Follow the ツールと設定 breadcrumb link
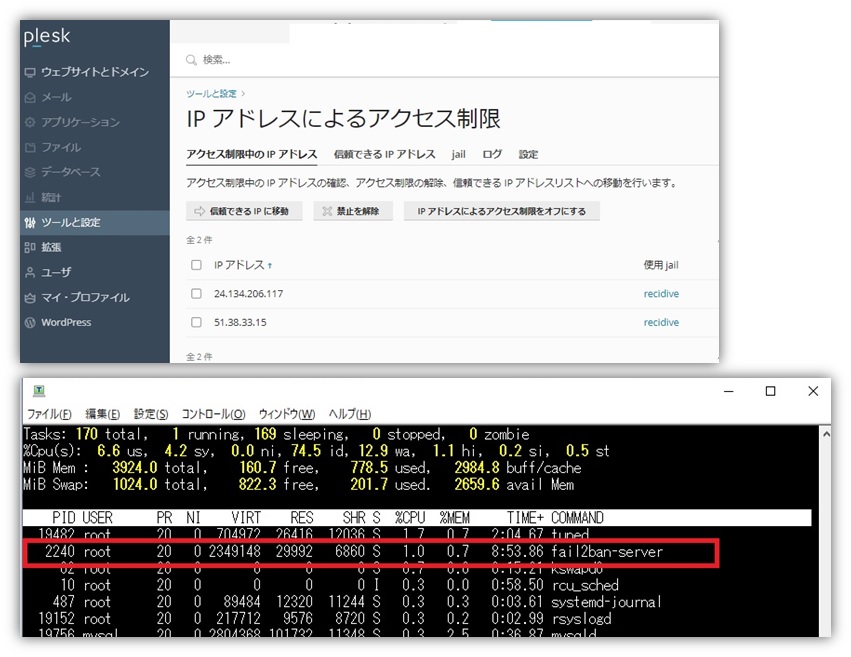851x657 pixels. pos(211,93)
